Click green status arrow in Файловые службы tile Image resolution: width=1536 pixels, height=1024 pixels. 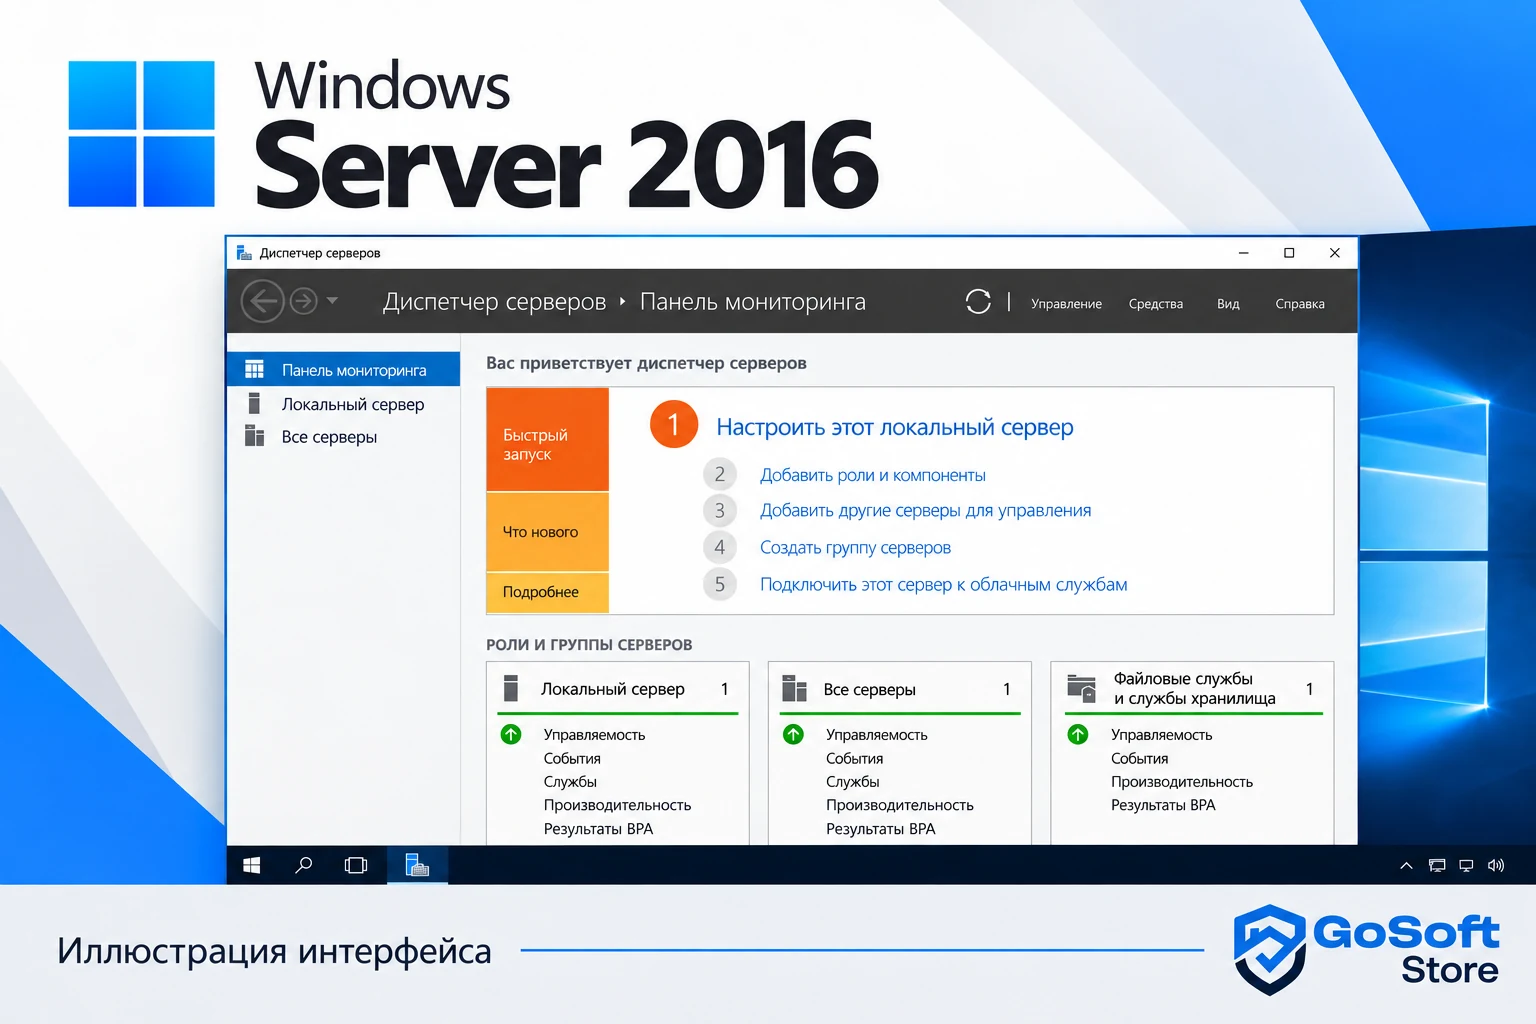1078,734
